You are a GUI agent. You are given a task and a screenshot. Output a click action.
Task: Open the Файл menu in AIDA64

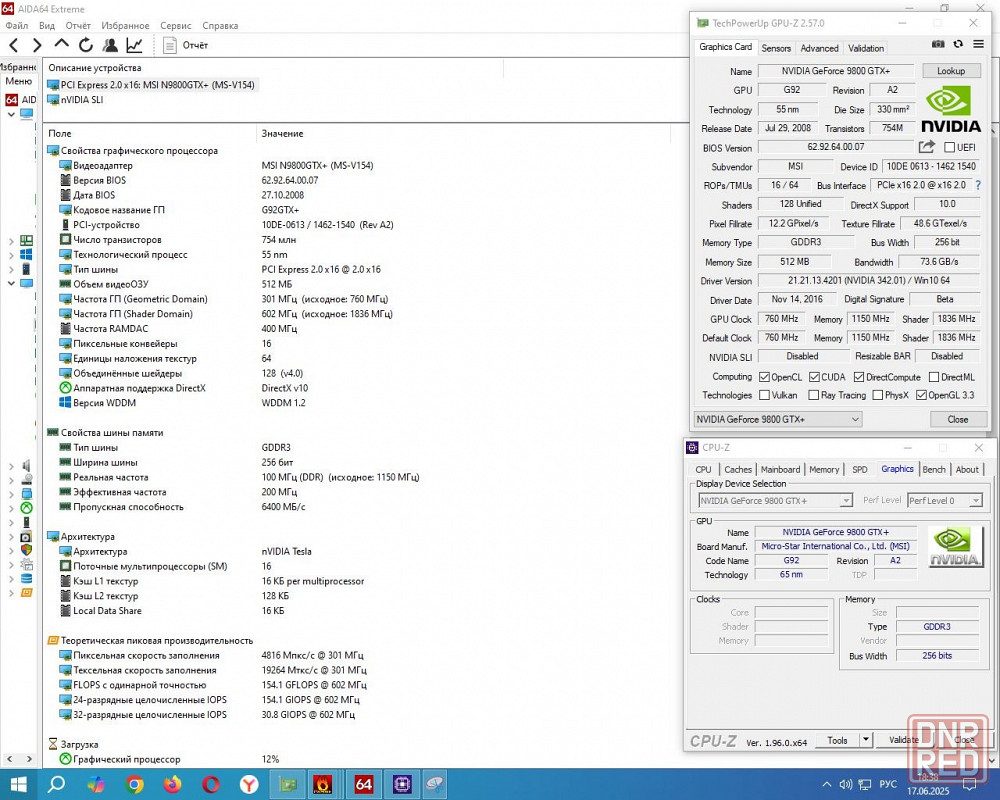coord(17,26)
